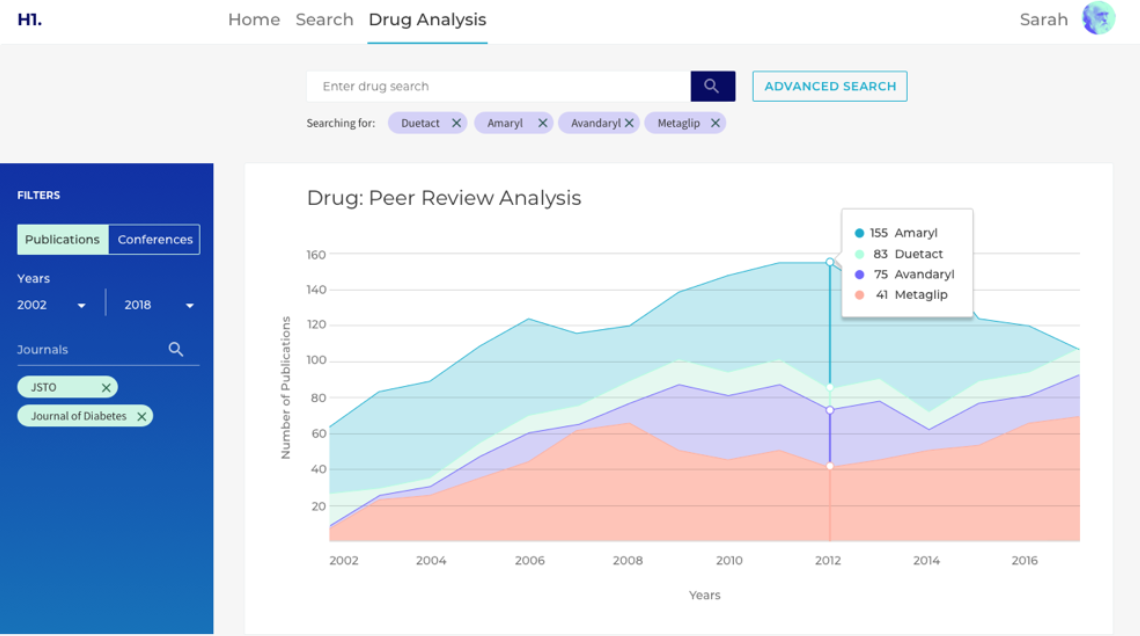Remove the Amaryl search tag
Screen dimensions: 1140x636
542,124
